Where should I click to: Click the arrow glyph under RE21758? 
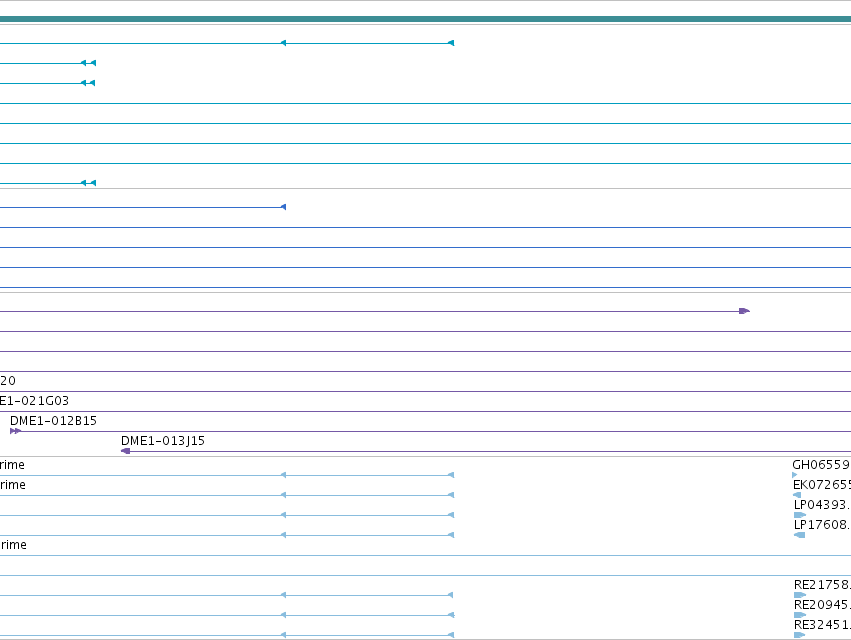pos(799,595)
